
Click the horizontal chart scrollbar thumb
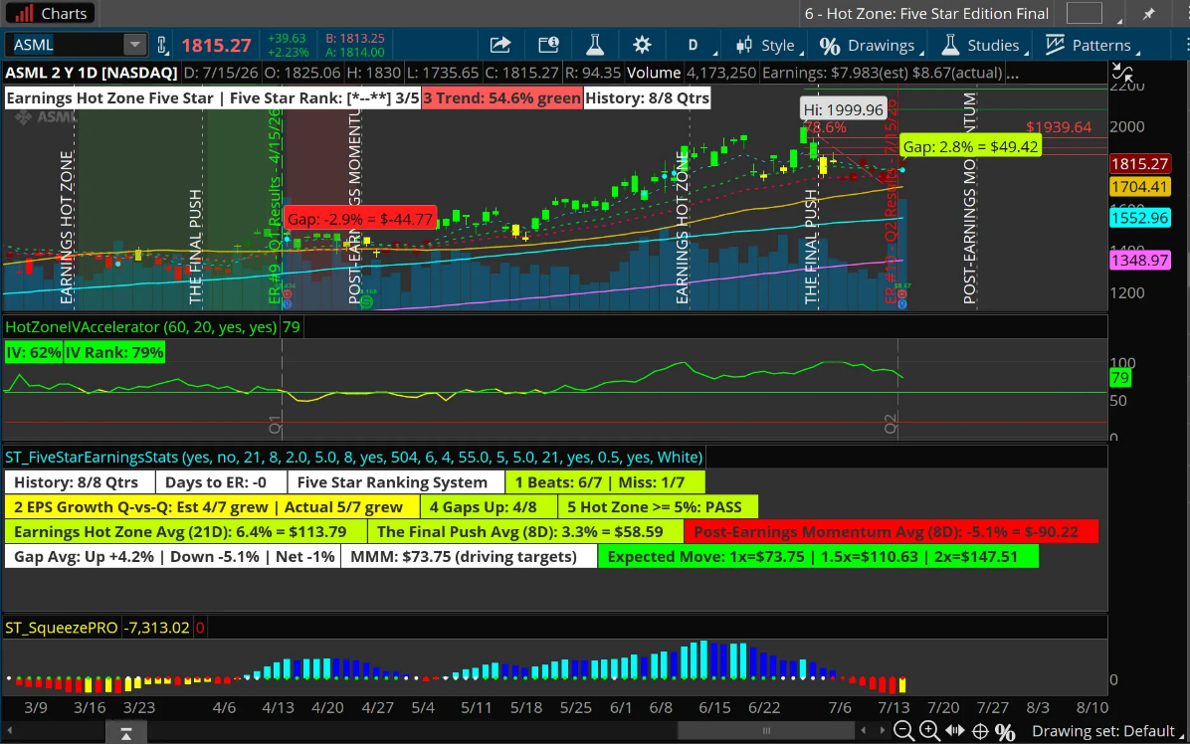766,731
